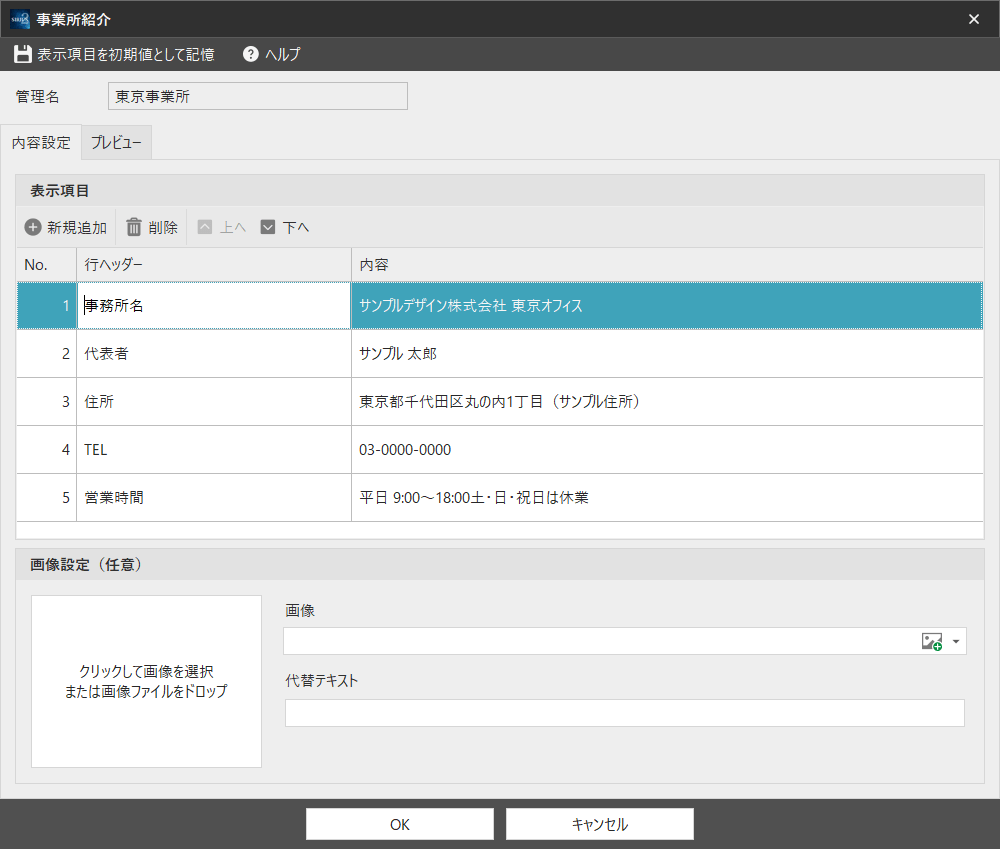This screenshot has width=1000, height=849.
Task: Click the 新規追加 plus icon
Action: pyautogui.click(x=33, y=227)
